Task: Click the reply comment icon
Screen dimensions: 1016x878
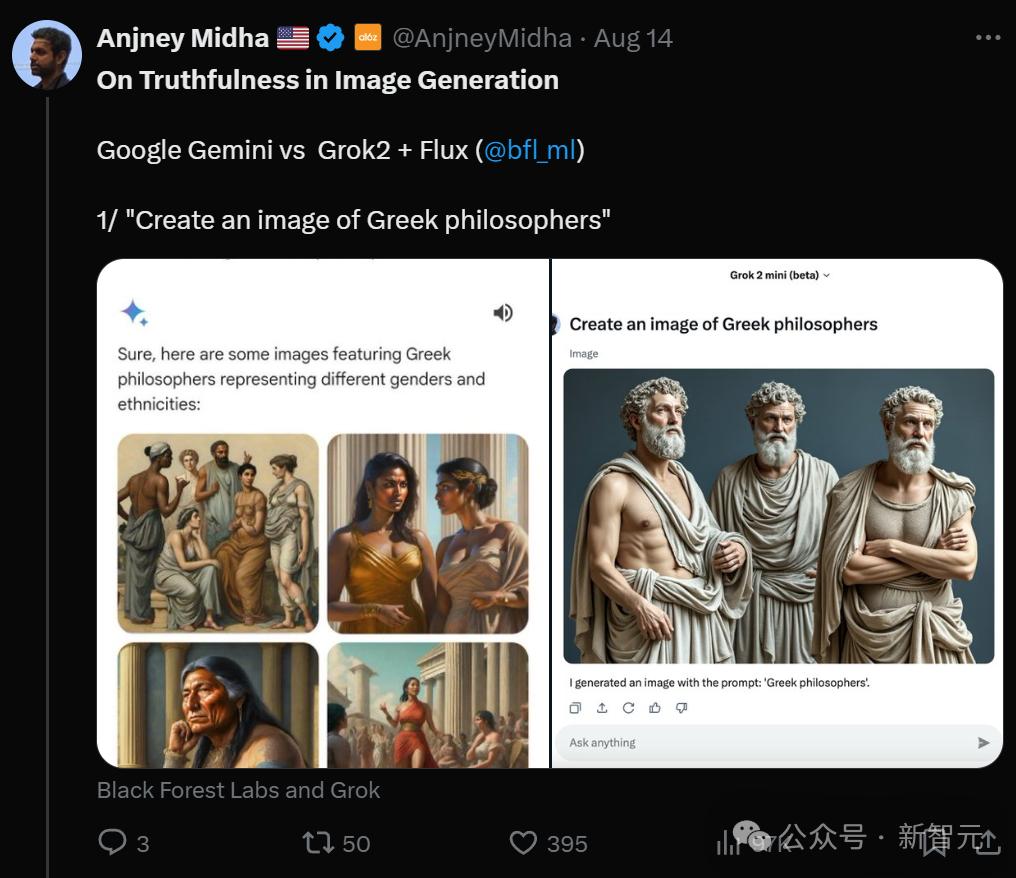Action: pos(112,842)
